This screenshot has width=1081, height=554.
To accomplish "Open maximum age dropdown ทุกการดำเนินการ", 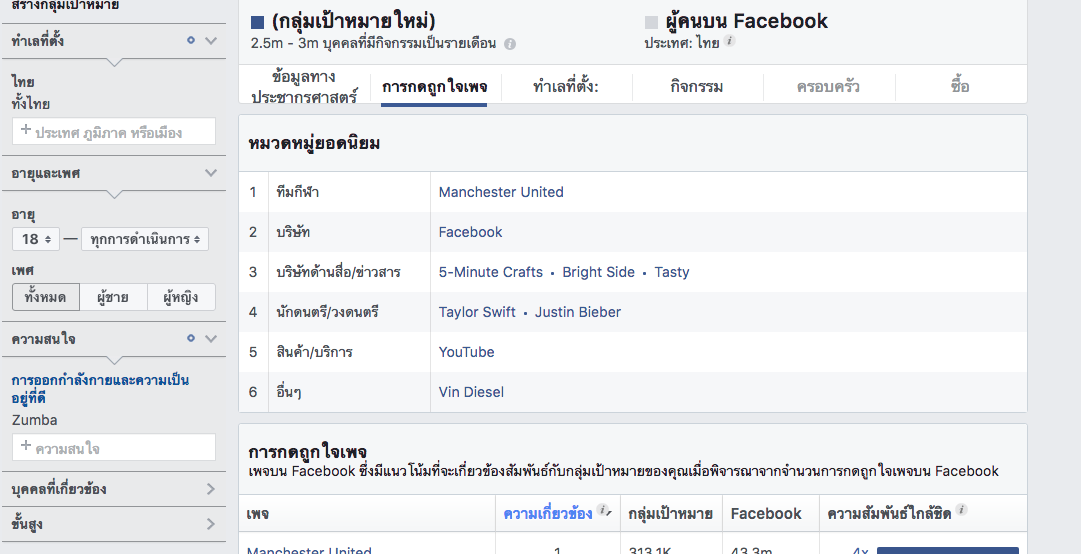I will [x=145, y=239].
